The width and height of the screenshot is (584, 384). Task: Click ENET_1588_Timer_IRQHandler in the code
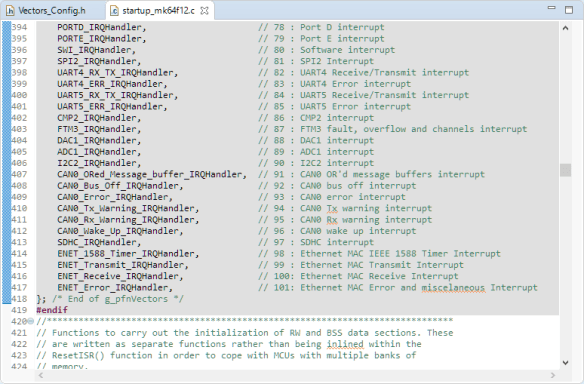[126, 254]
